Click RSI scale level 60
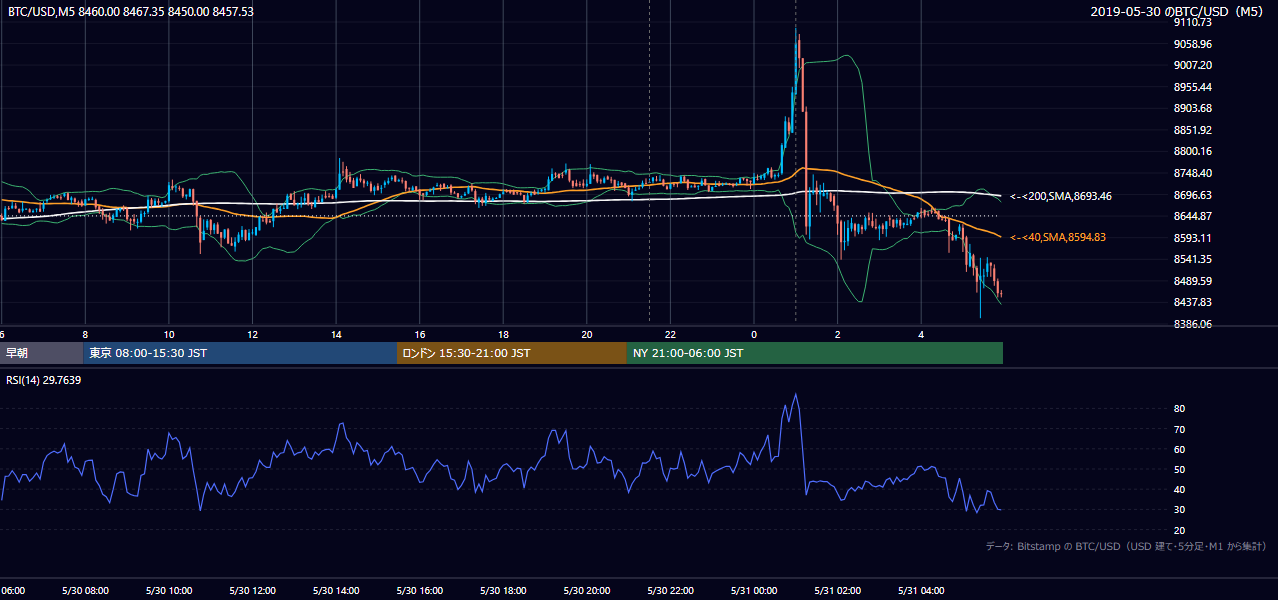This screenshot has height=600, width=1278. tap(1179, 450)
